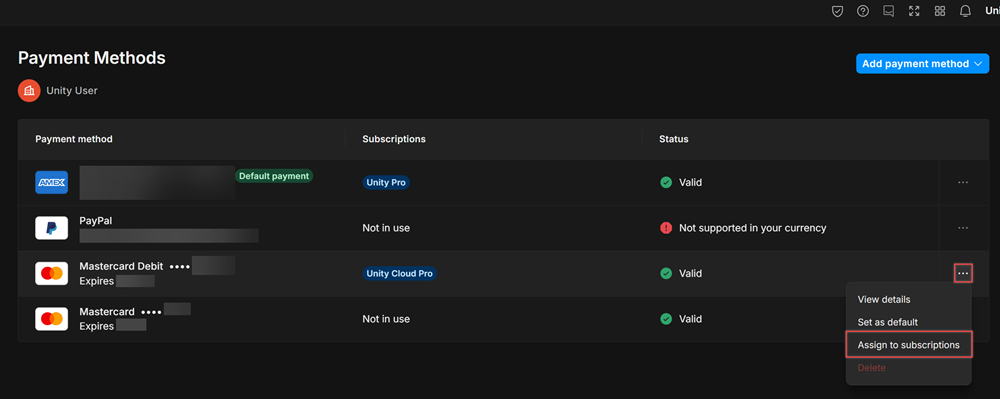This screenshot has height=399, width=1000.
Task: Click the green Valid check in AMEX row
Action: pyautogui.click(x=666, y=182)
